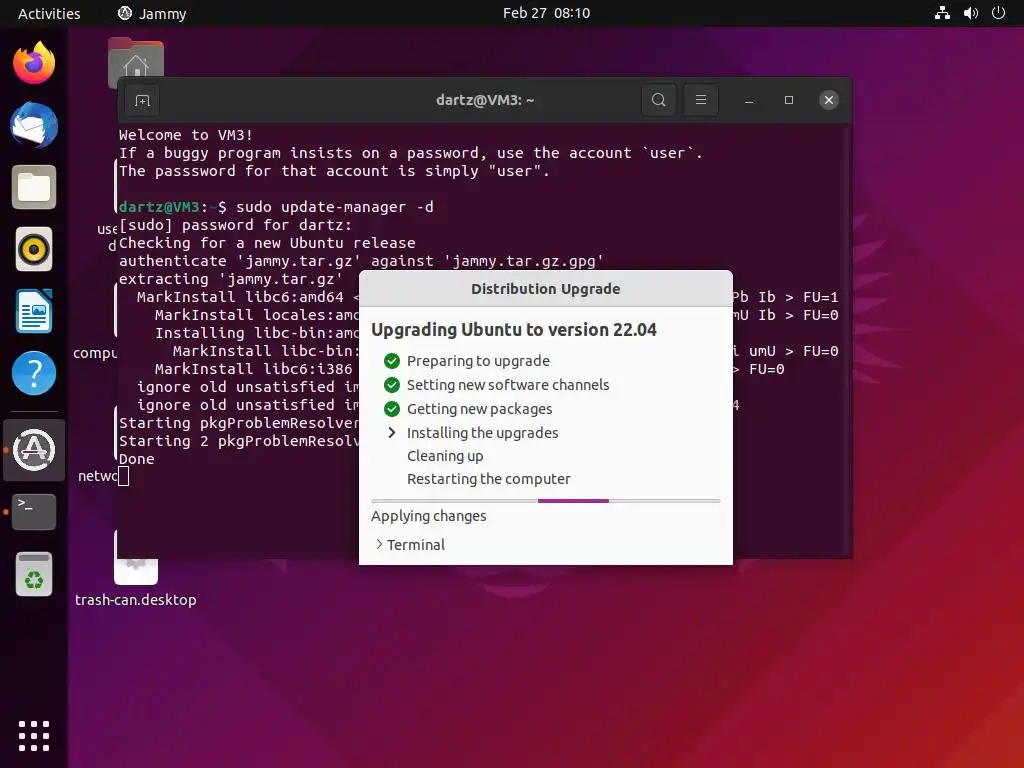Screen dimensions: 1024x768
Task: Maximize the dartz@VM3 terminal window
Action: (789, 100)
